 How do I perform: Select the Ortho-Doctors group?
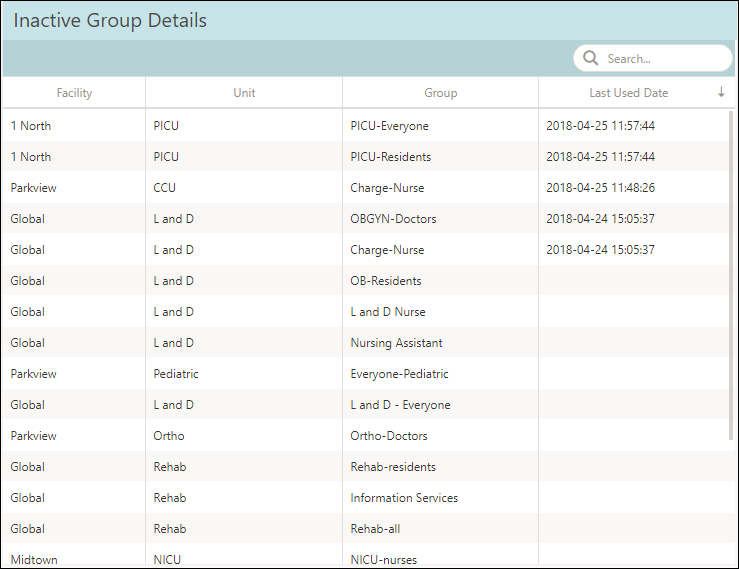pos(389,436)
